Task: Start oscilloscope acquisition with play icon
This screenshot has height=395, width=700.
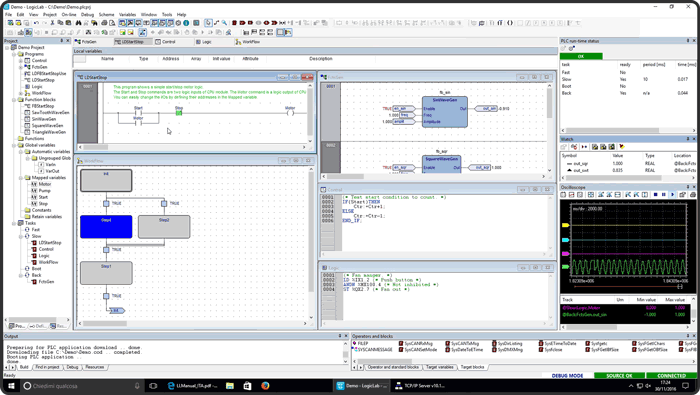Action: tap(672, 195)
